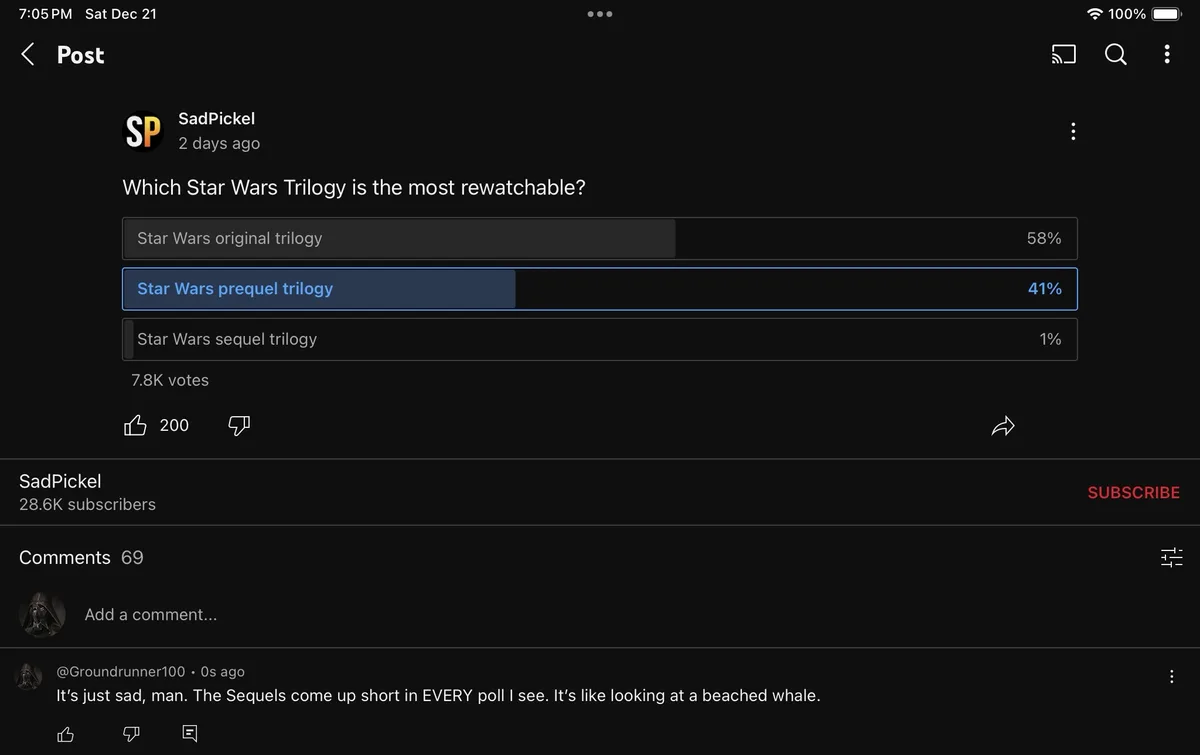This screenshot has height=755, width=1200.
Task: Open the SadPickel channel row above subscriber count
Action: 60,481
